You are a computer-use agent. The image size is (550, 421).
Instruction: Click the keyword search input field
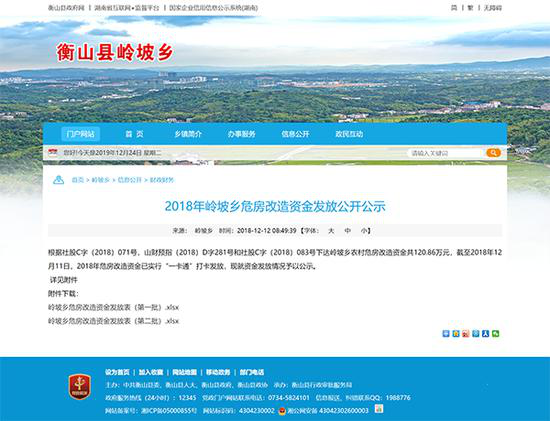click(447, 153)
